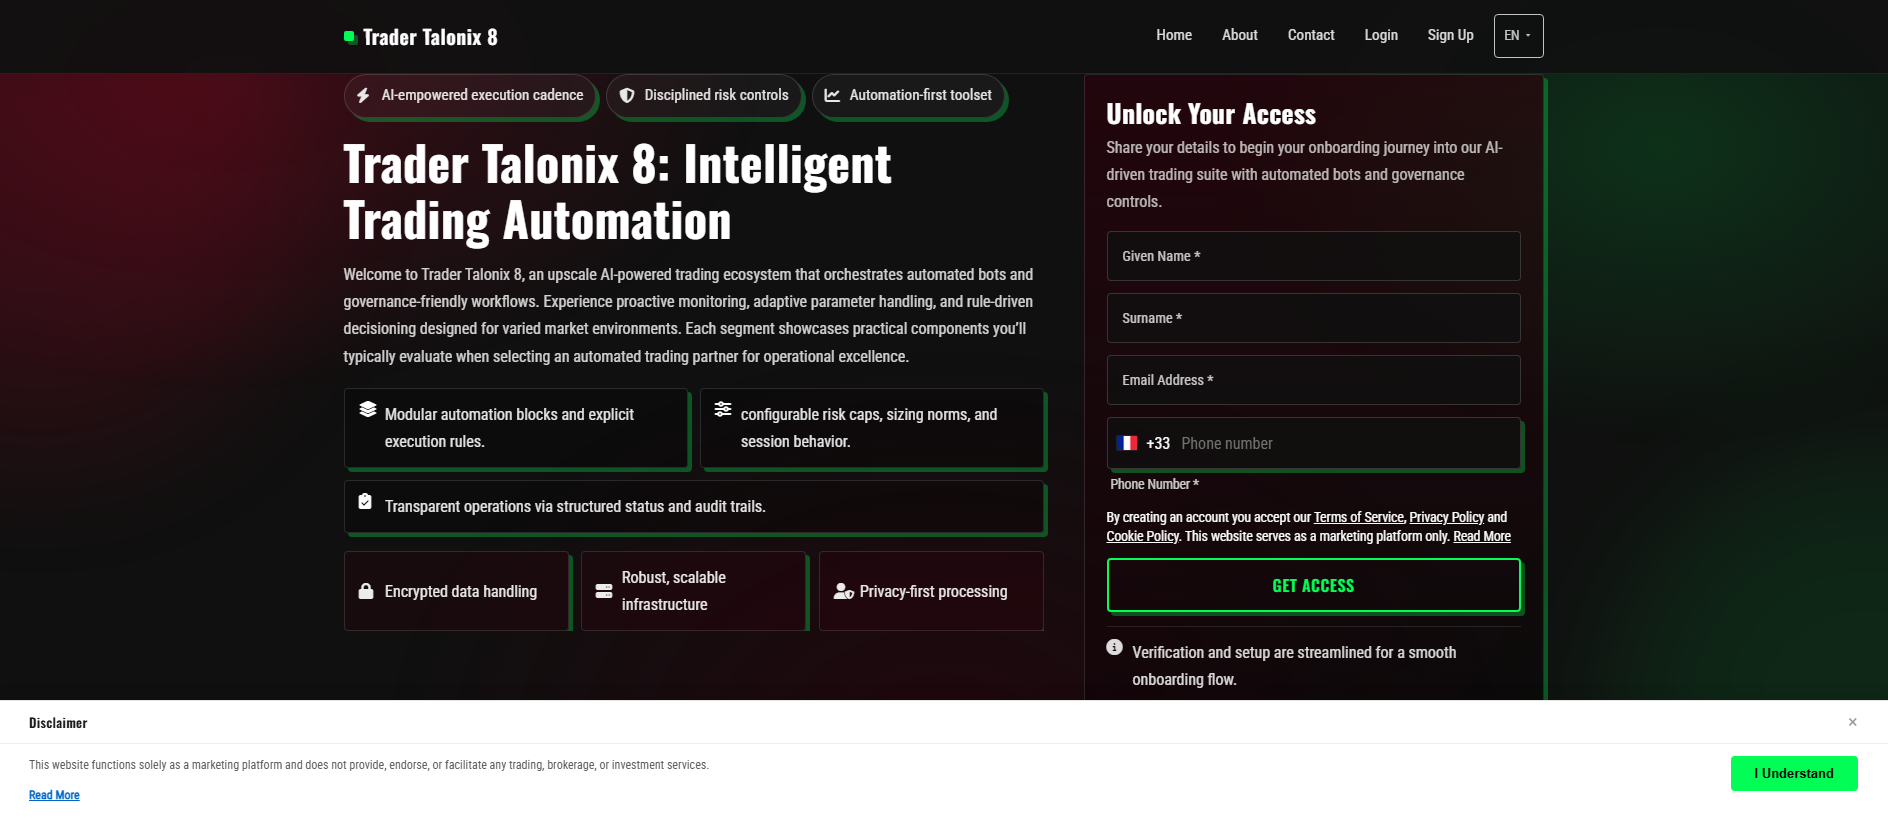Click the +33 dial code text
This screenshot has width=1888, height=818.
[1158, 443]
